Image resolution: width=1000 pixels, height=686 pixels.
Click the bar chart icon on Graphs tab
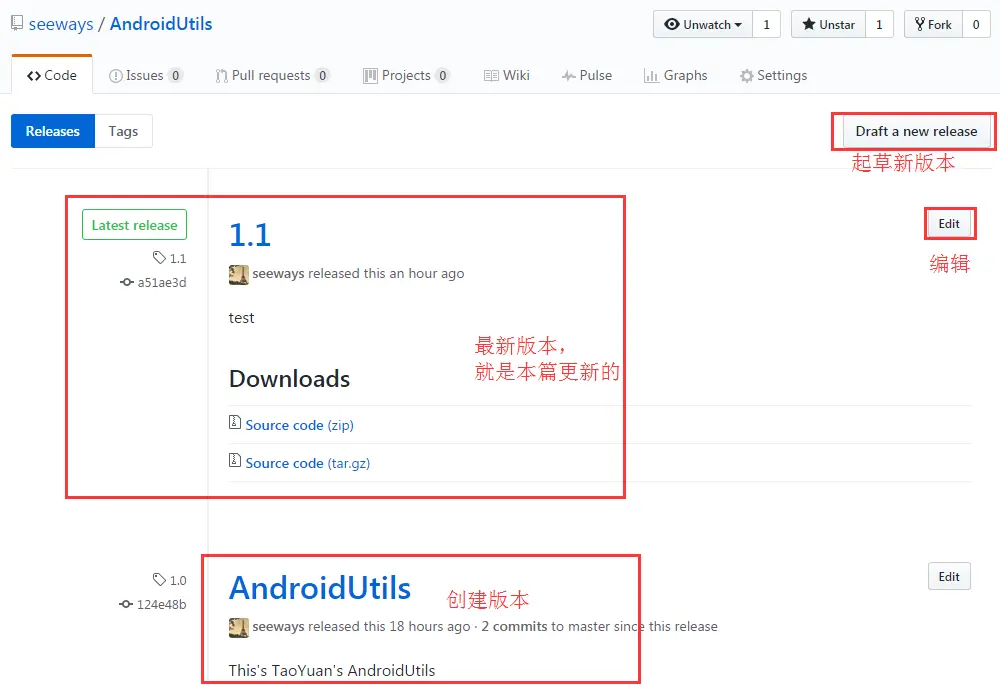pyautogui.click(x=651, y=76)
